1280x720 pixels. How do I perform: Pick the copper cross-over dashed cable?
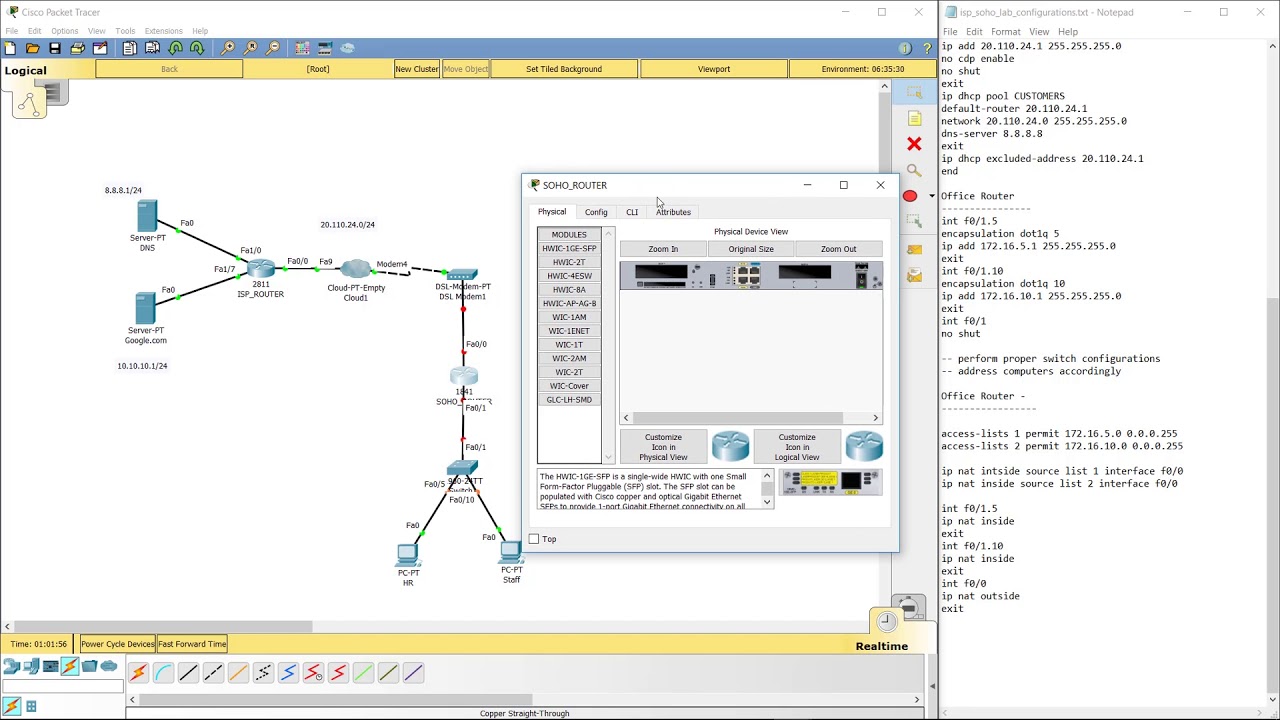213,673
